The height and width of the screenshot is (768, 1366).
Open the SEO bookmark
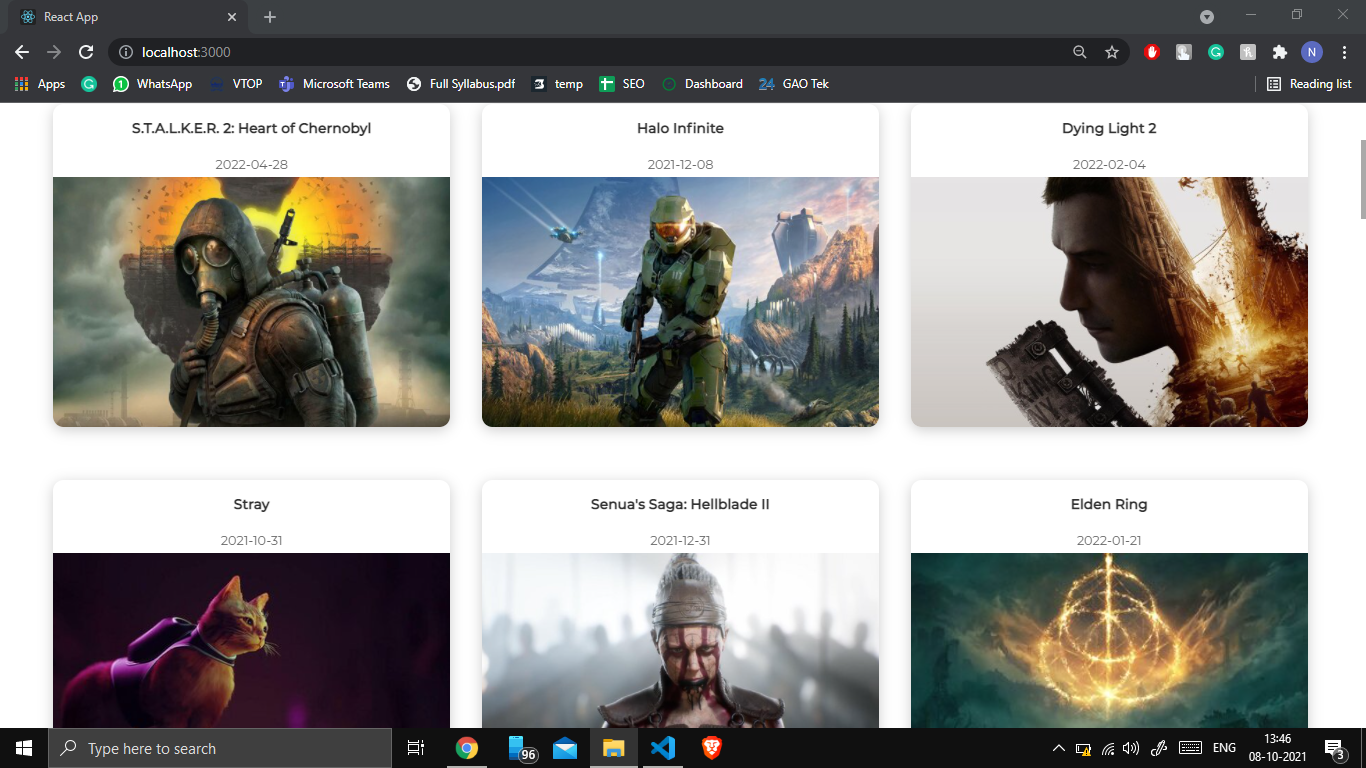[622, 84]
